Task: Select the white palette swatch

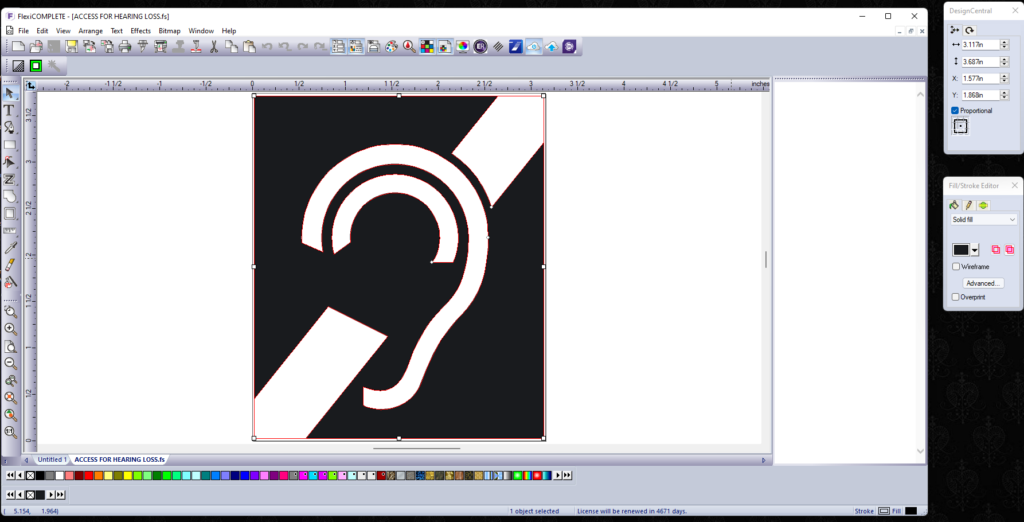Action: (59, 475)
